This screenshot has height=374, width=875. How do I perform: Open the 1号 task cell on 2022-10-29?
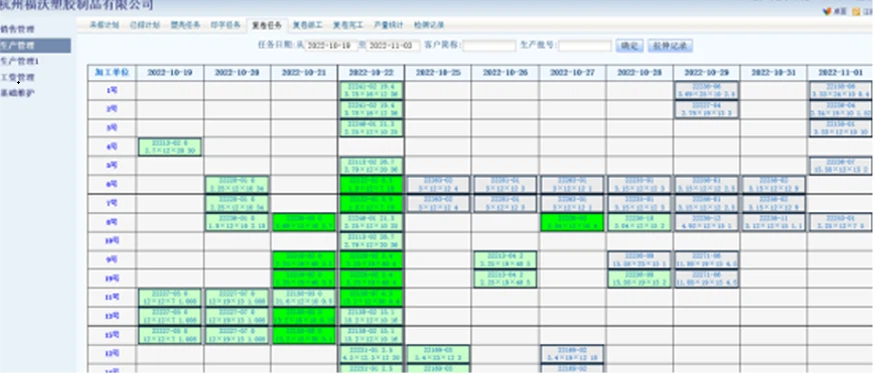706,90
